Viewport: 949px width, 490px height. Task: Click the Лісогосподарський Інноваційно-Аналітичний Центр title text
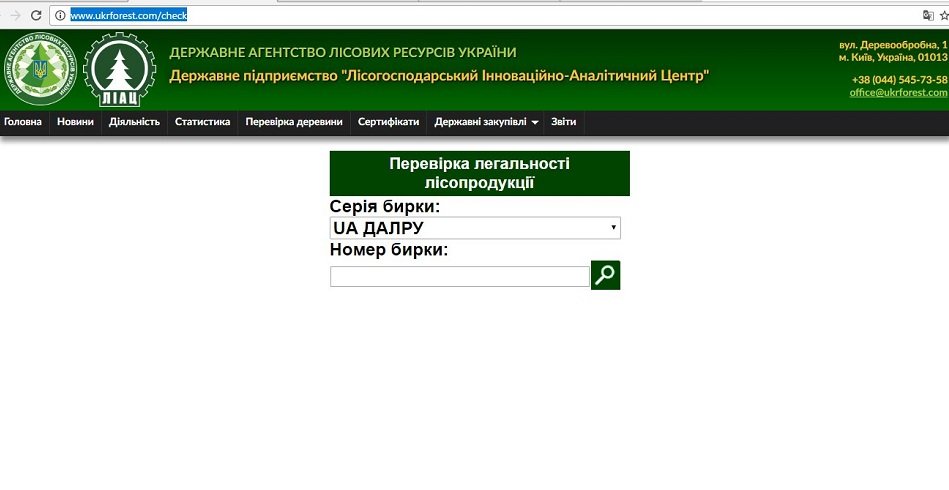click(x=525, y=76)
